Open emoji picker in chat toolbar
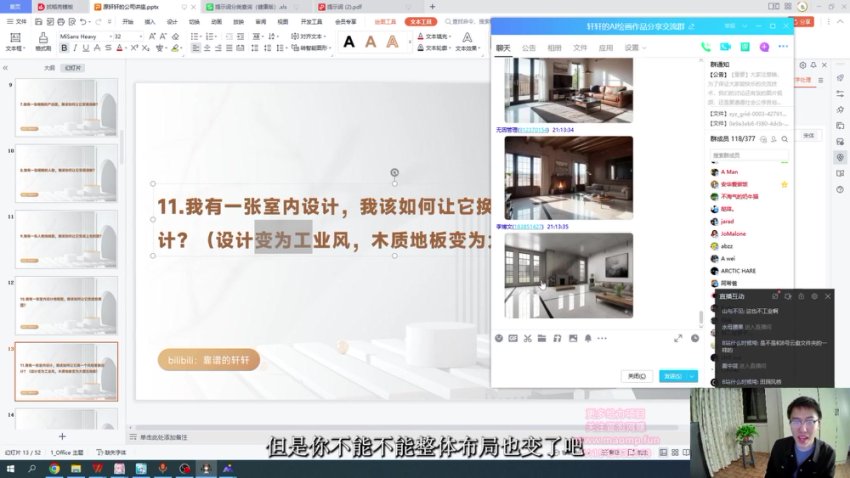Viewport: 850px width, 478px height. point(499,338)
